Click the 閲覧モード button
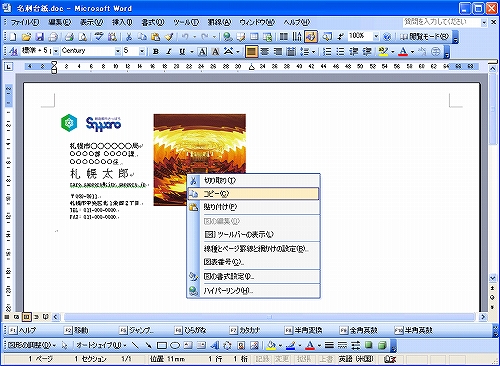 424,37
